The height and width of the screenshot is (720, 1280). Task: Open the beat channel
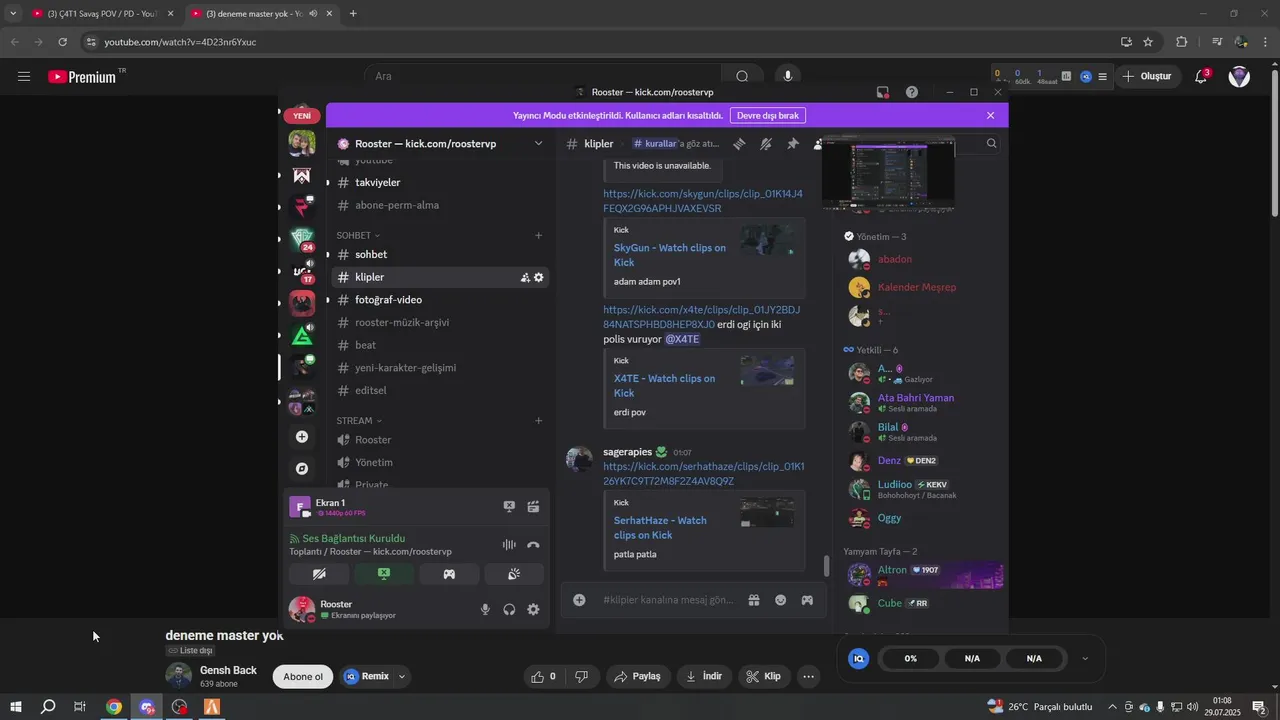(438, 345)
